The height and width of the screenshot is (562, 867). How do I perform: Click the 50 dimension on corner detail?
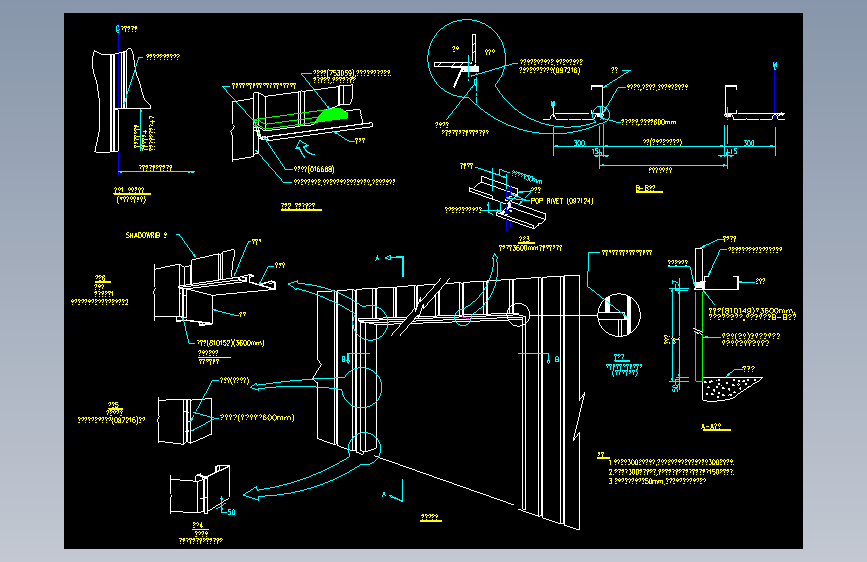point(231,512)
